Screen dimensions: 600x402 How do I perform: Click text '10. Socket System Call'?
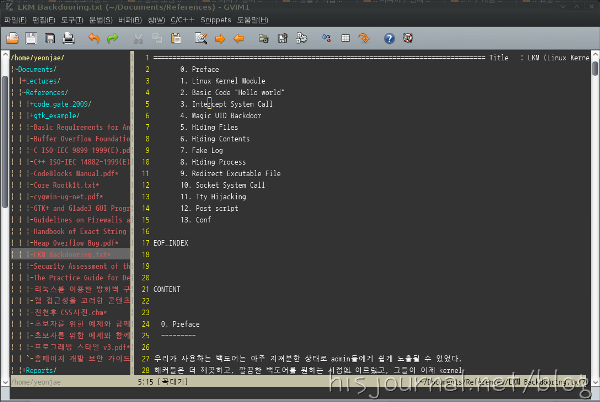pyautogui.click(x=223, y=185)
